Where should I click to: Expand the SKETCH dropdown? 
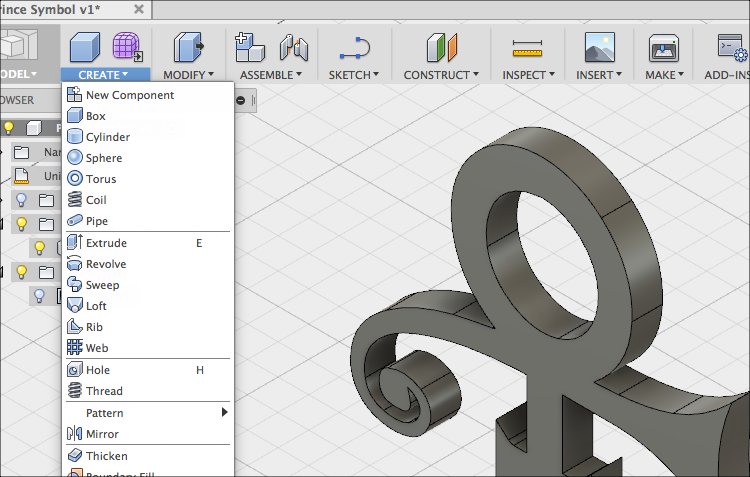354,75
